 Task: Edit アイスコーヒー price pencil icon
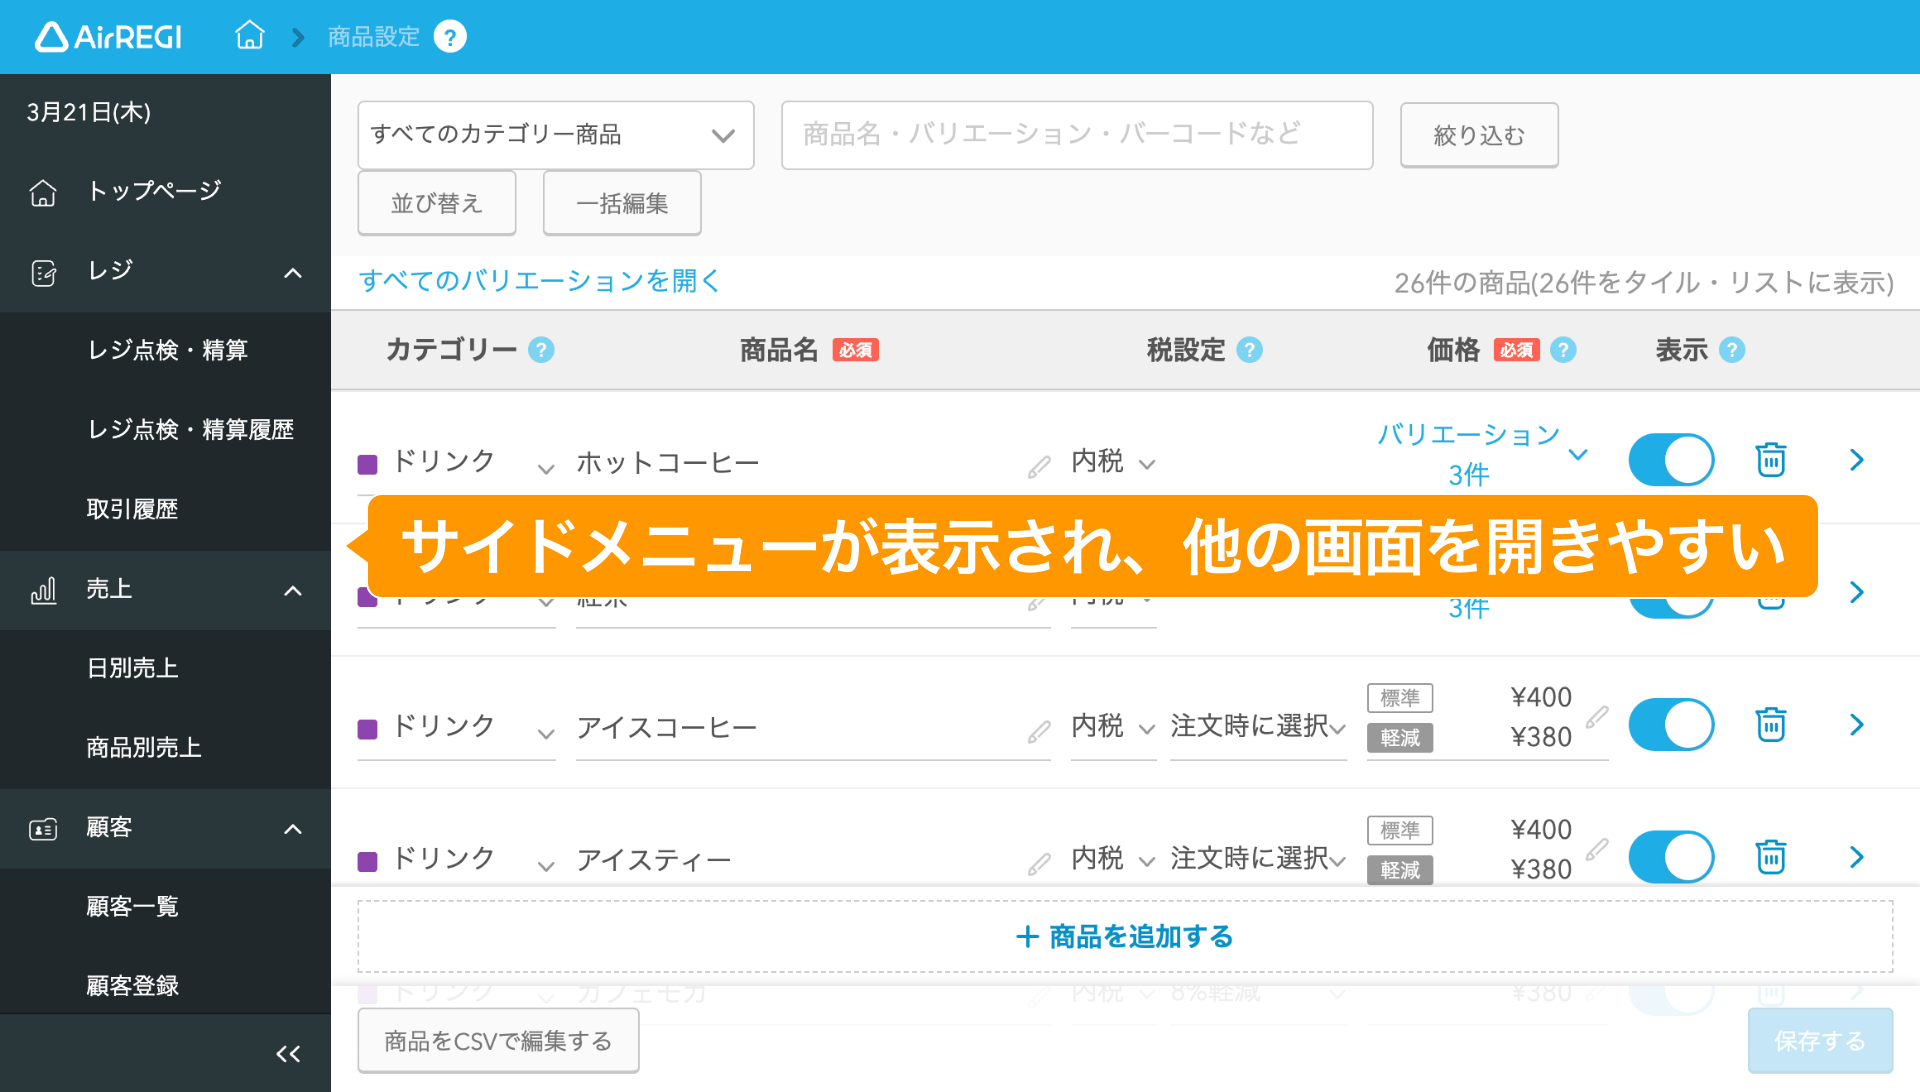[1597, 716]
